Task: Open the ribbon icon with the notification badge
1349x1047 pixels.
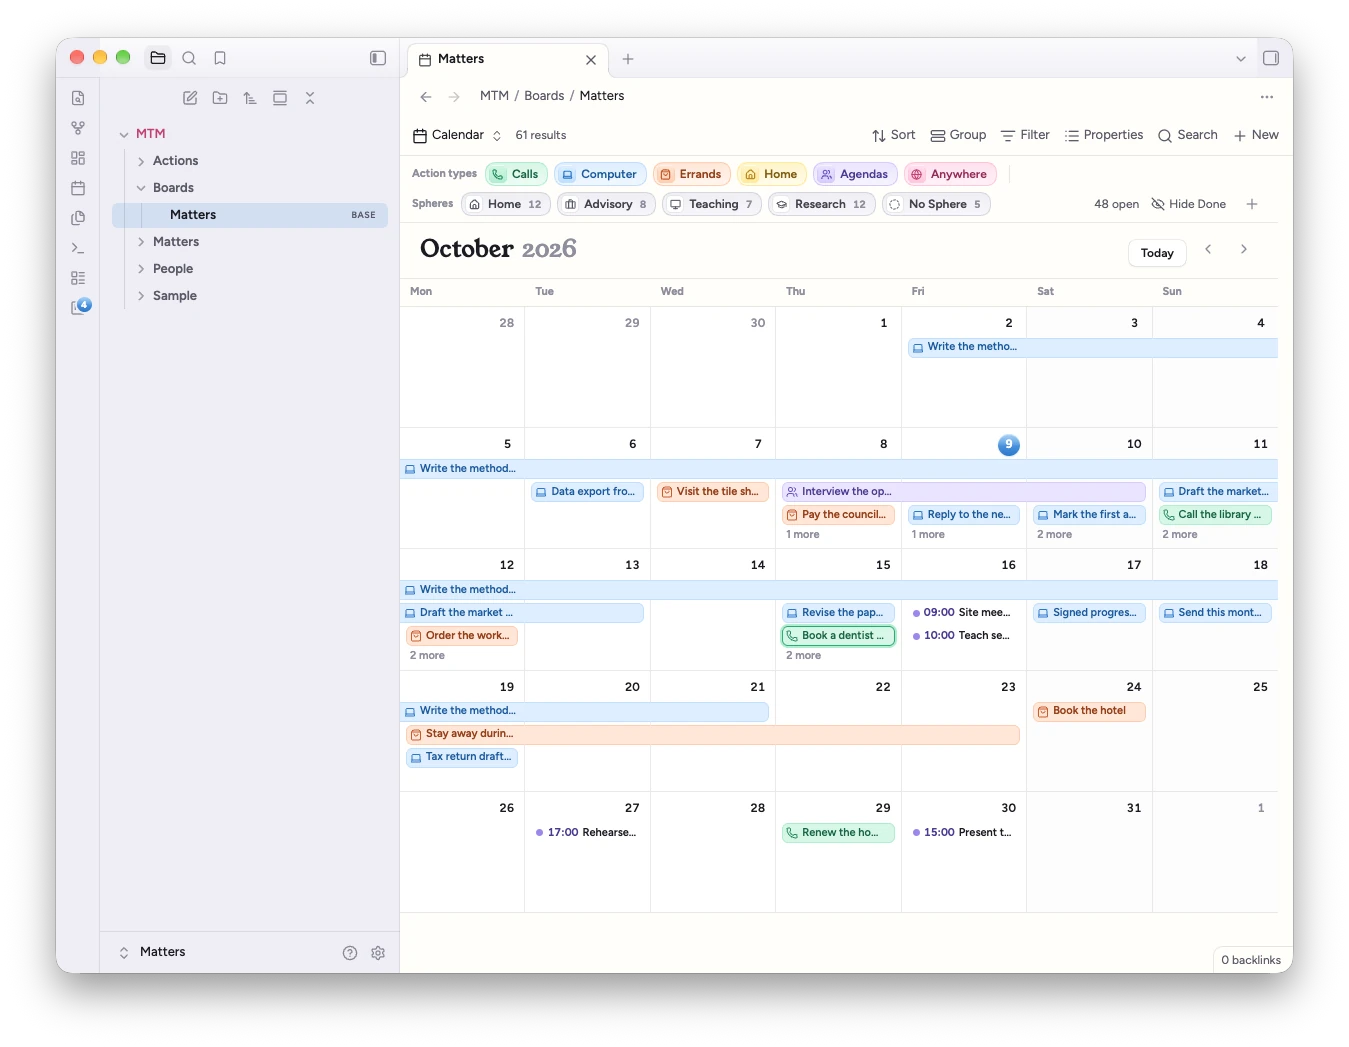Action: coord(80,307)
